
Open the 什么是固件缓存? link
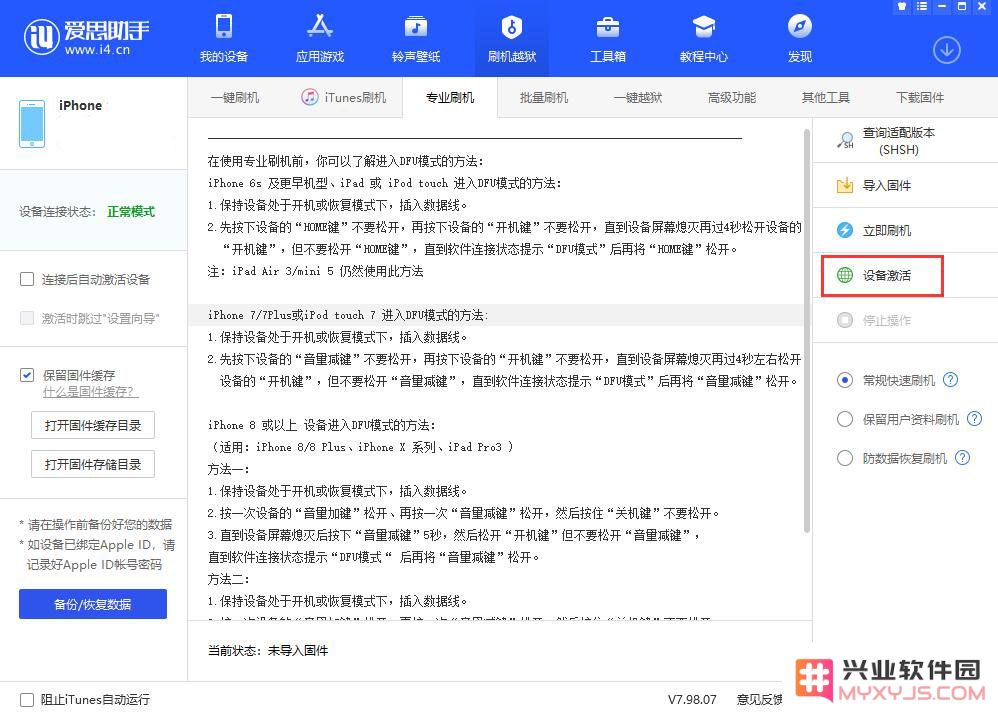tap(90, 392)
